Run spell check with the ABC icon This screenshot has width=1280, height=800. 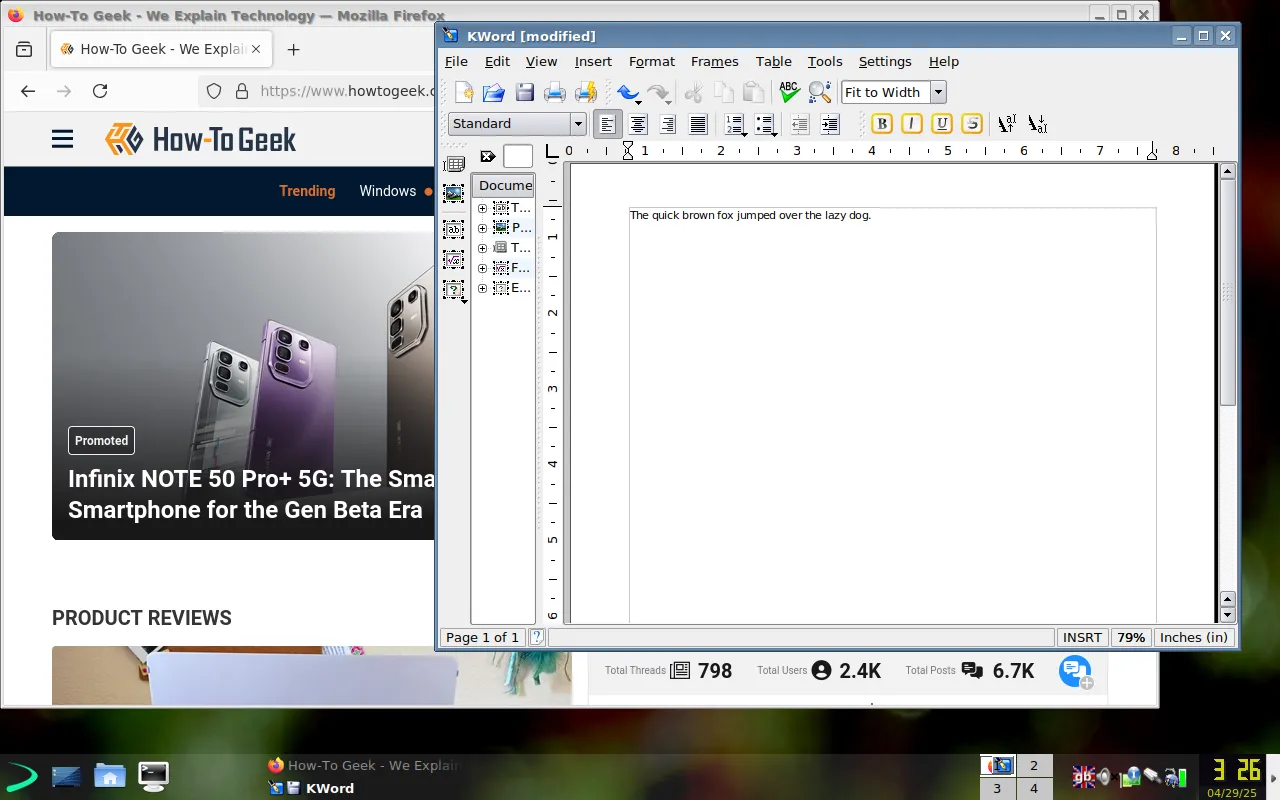coord(789,91)
